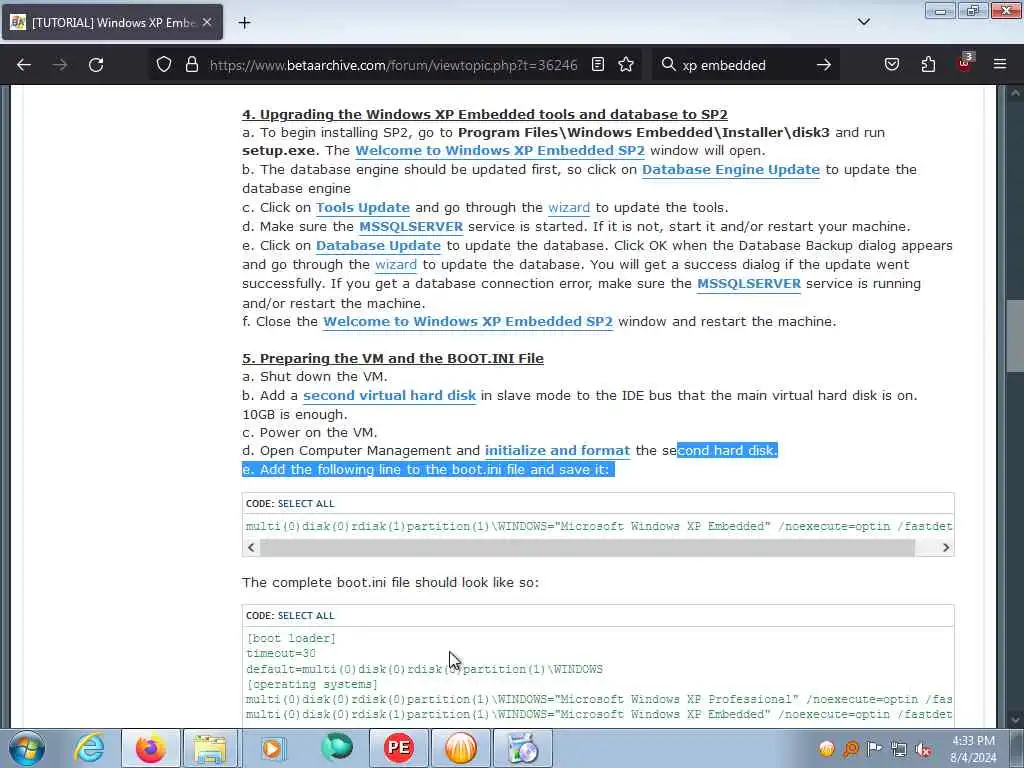Click the first code box horizontal scrollbar thumb
Screen dimensions: 1024x768
tap(587, 548)
